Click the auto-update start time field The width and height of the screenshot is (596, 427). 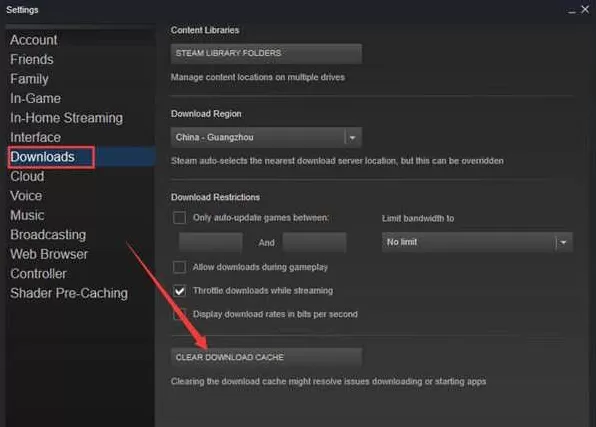pyautogui.click(x=211, y=242)
